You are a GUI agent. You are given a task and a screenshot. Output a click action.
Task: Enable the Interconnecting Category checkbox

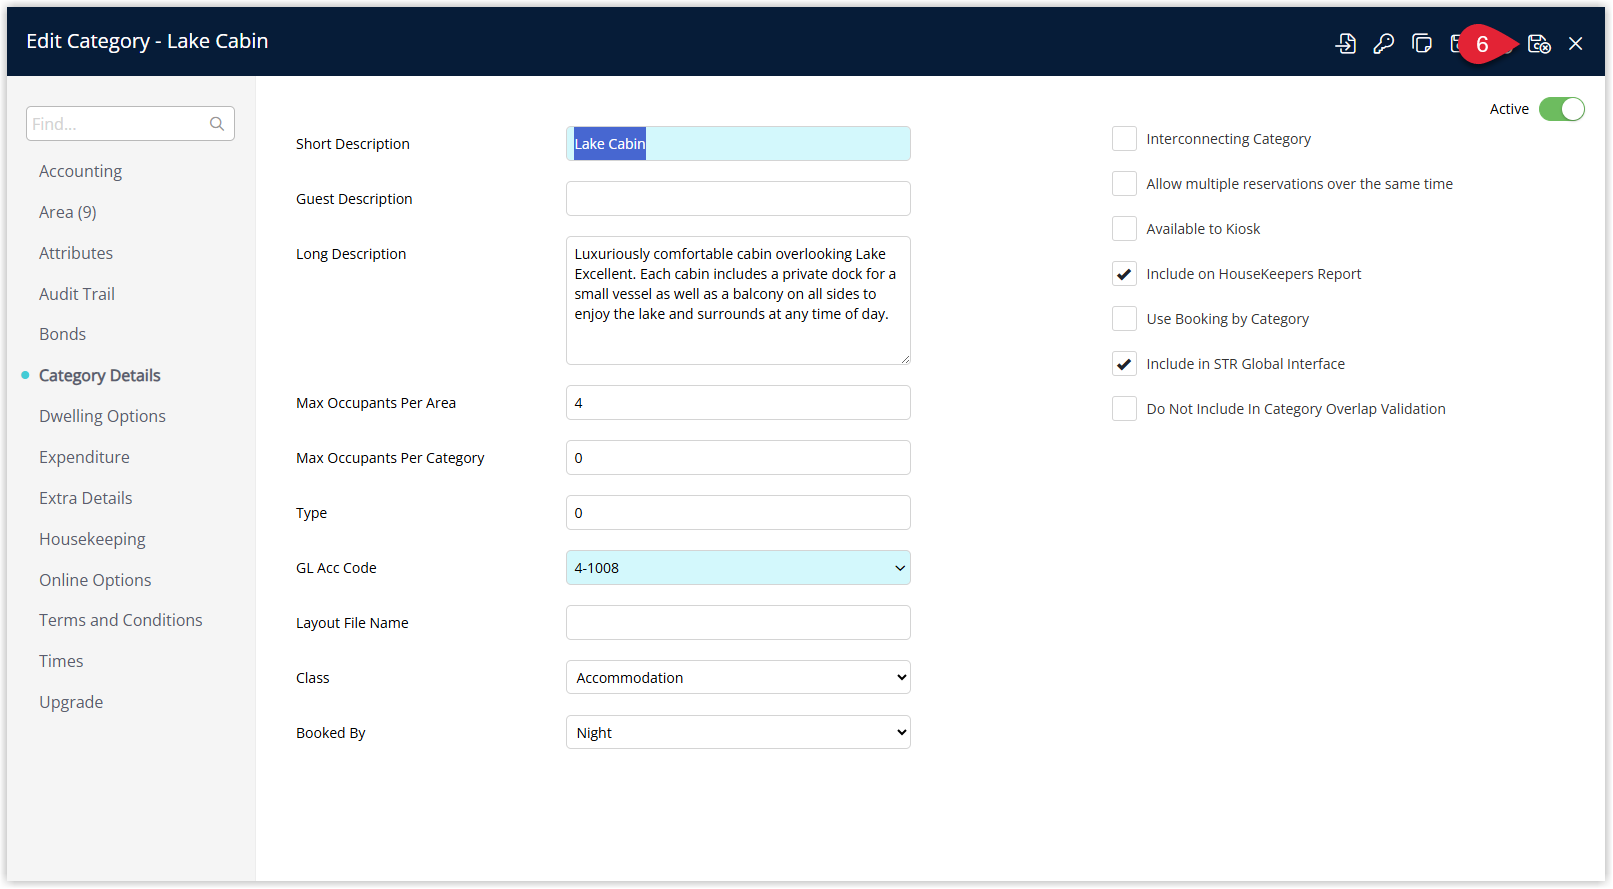click(x=1124, y=139)
